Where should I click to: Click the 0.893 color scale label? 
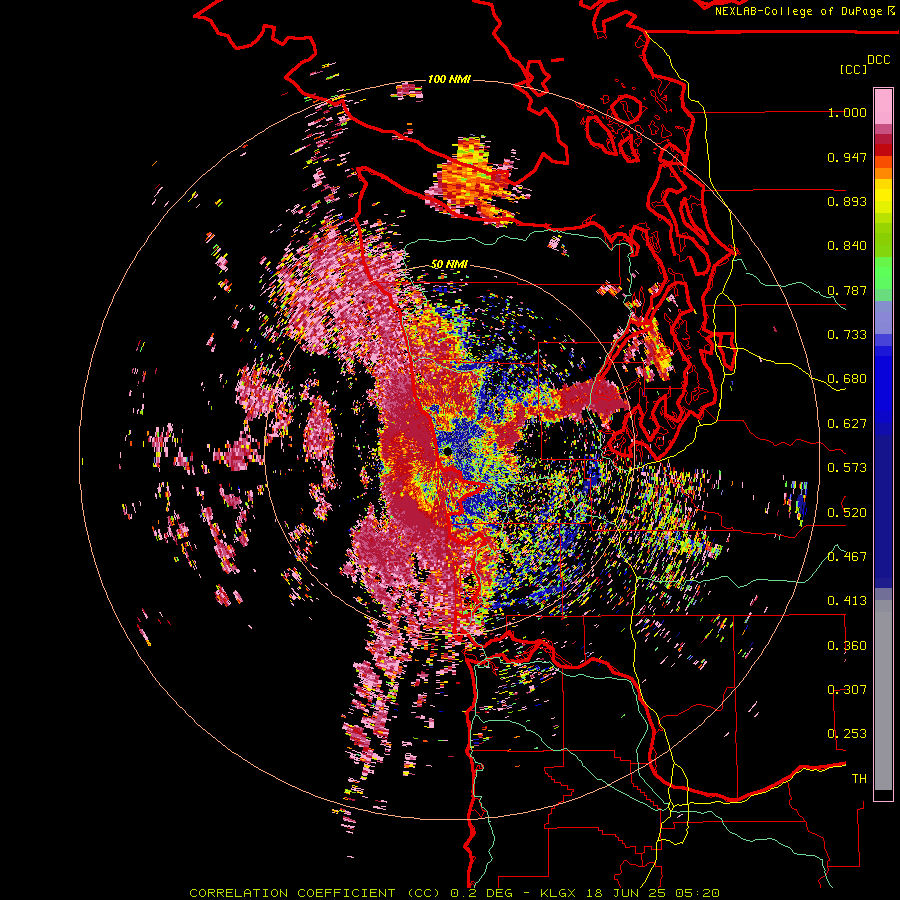[847, 201]
